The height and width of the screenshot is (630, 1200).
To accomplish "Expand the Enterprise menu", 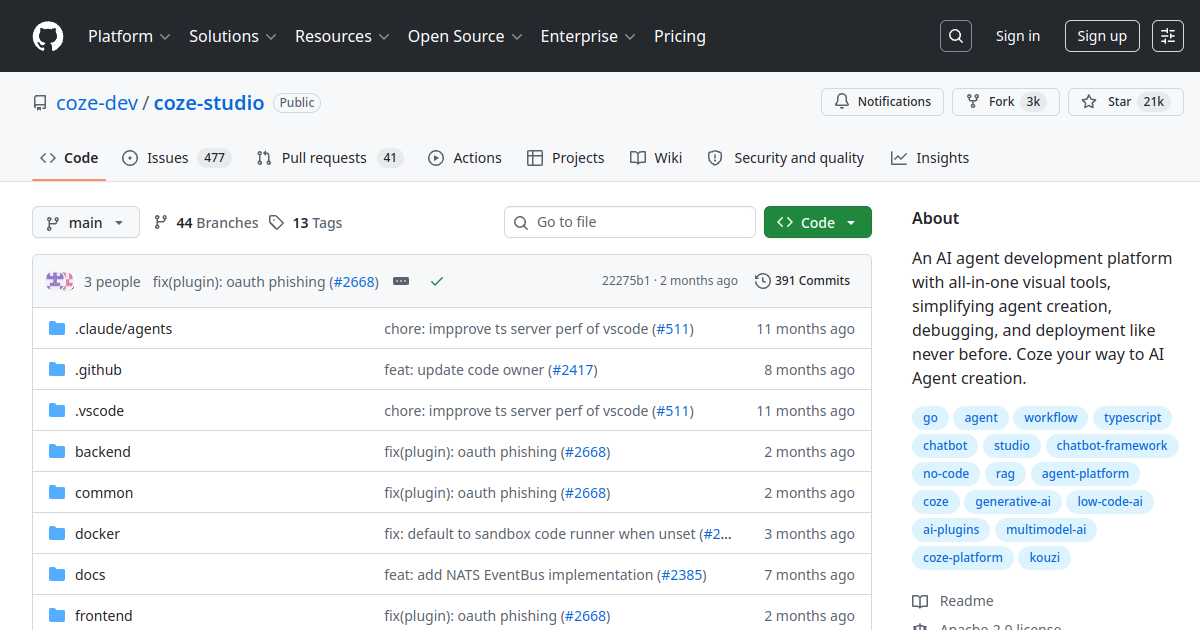I will [x=587, y=36].
